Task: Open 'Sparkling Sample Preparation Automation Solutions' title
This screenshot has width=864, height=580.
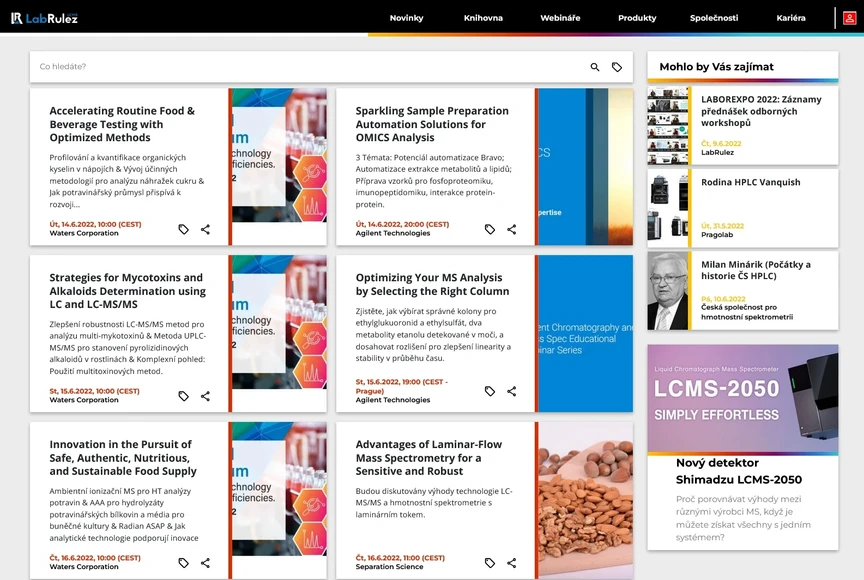Action: tap(432, 124)
